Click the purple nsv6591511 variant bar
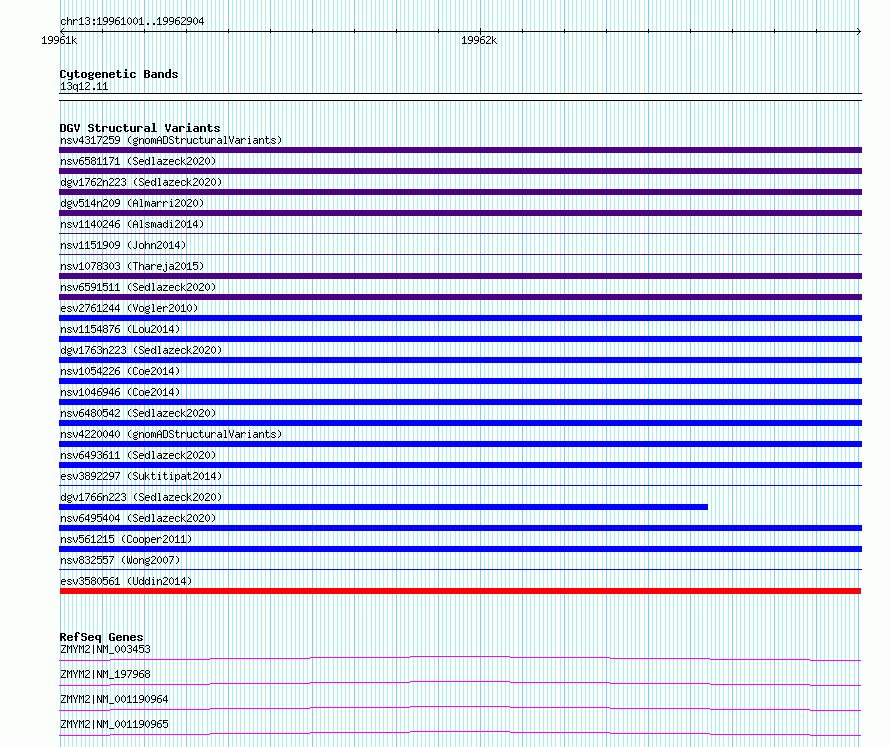This screenshot has height=747, width=890. (460, 297)
